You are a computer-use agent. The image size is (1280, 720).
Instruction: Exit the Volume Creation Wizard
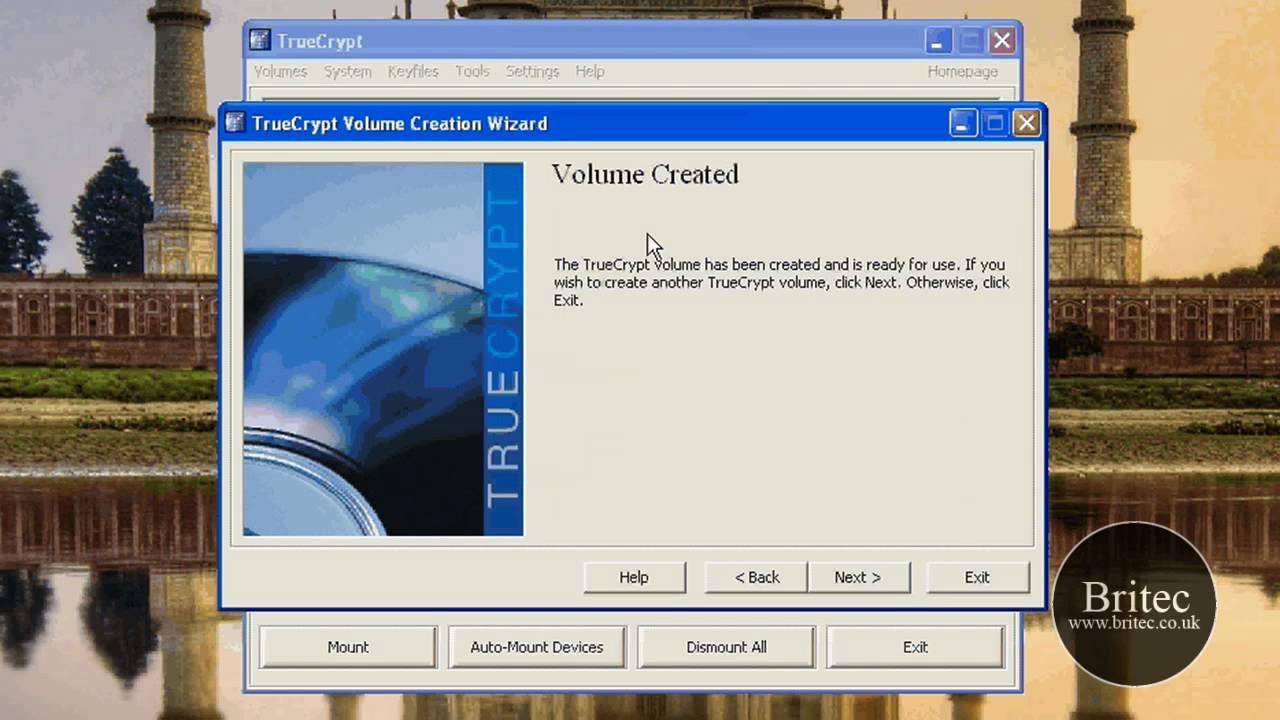[977, 577]
